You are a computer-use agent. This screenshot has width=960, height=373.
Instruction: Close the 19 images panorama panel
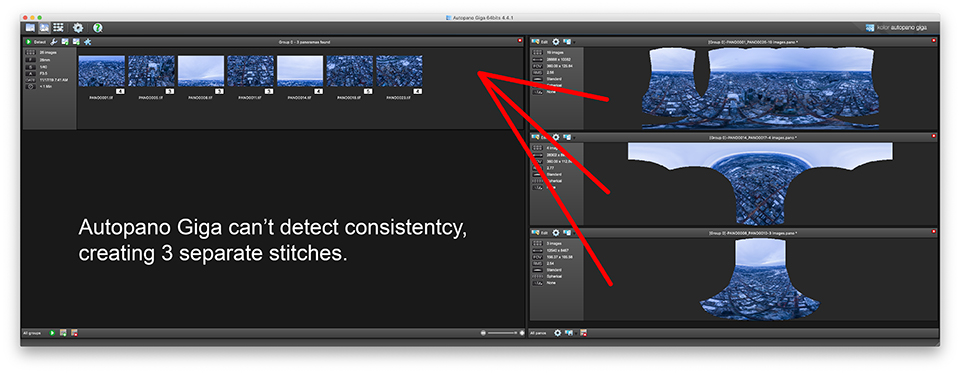pyautogui.click(x=933, y=41)
